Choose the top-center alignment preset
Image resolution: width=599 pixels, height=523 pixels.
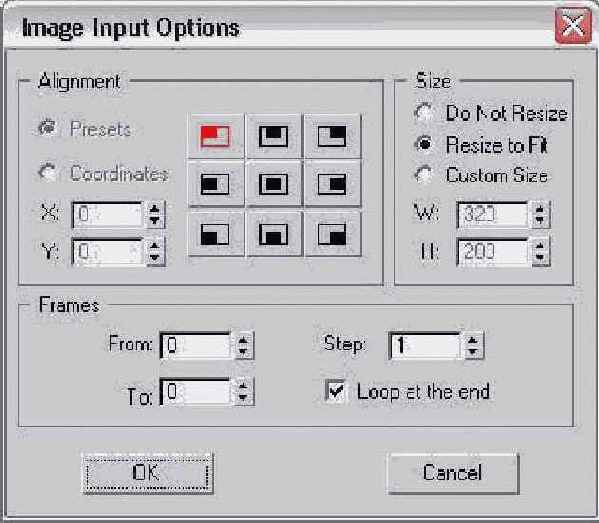[x=274, y=136]
